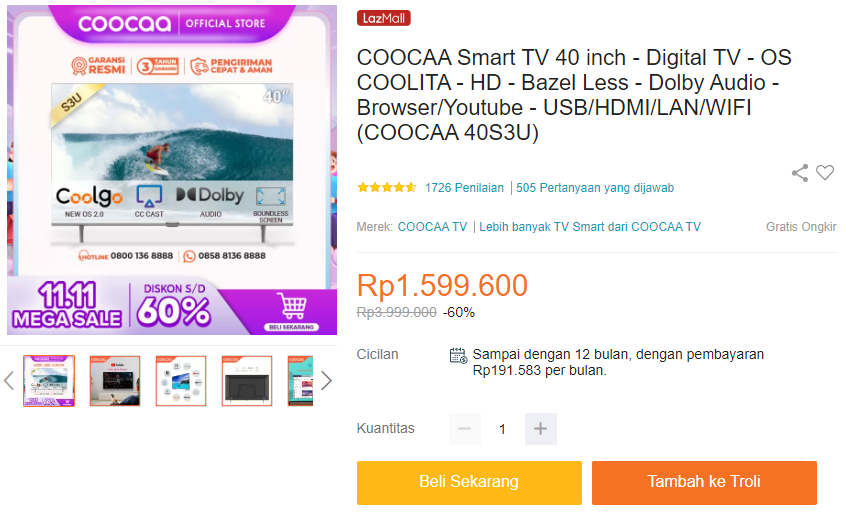Click Beli Sekarang button
Viewport: 855px width, 532px height.
(469, 482)
